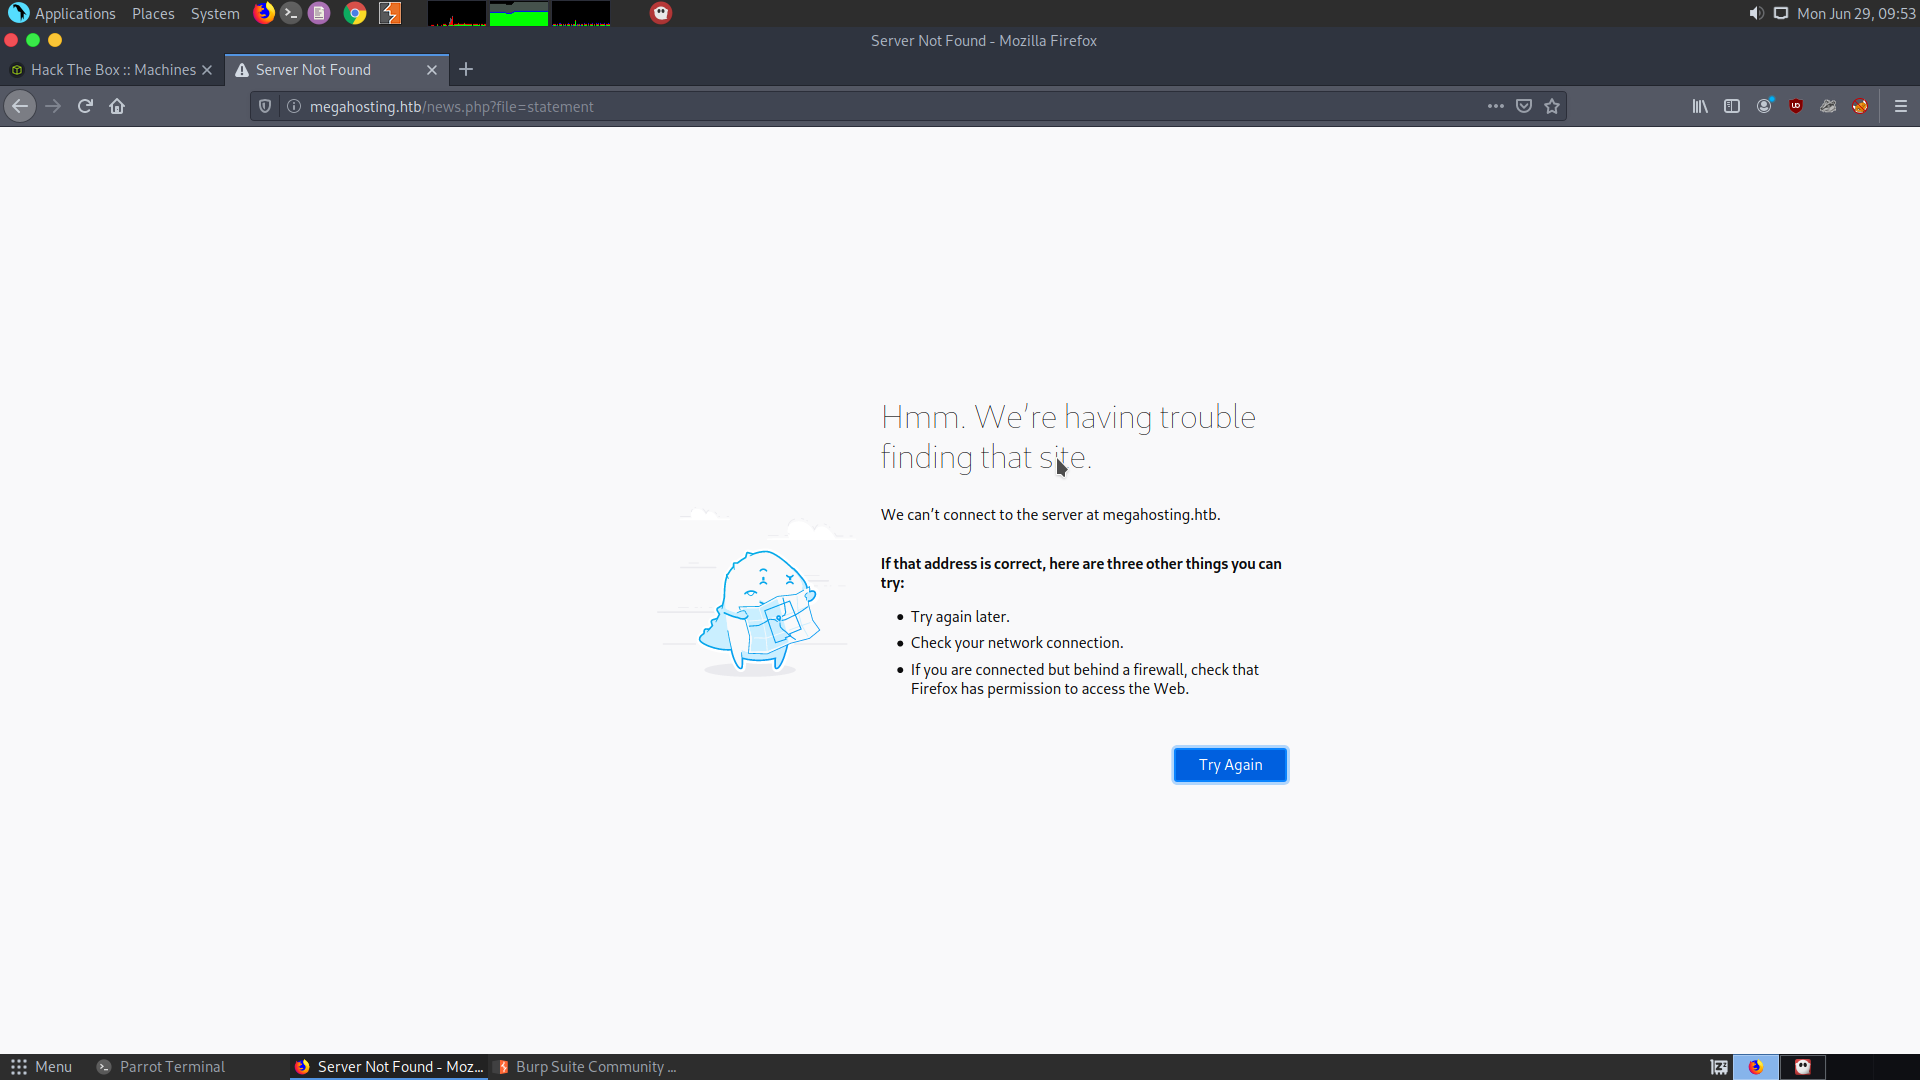1920x1080 pixels.
Task: Toggle the sidebar view
Action: tap(1731, 106)
